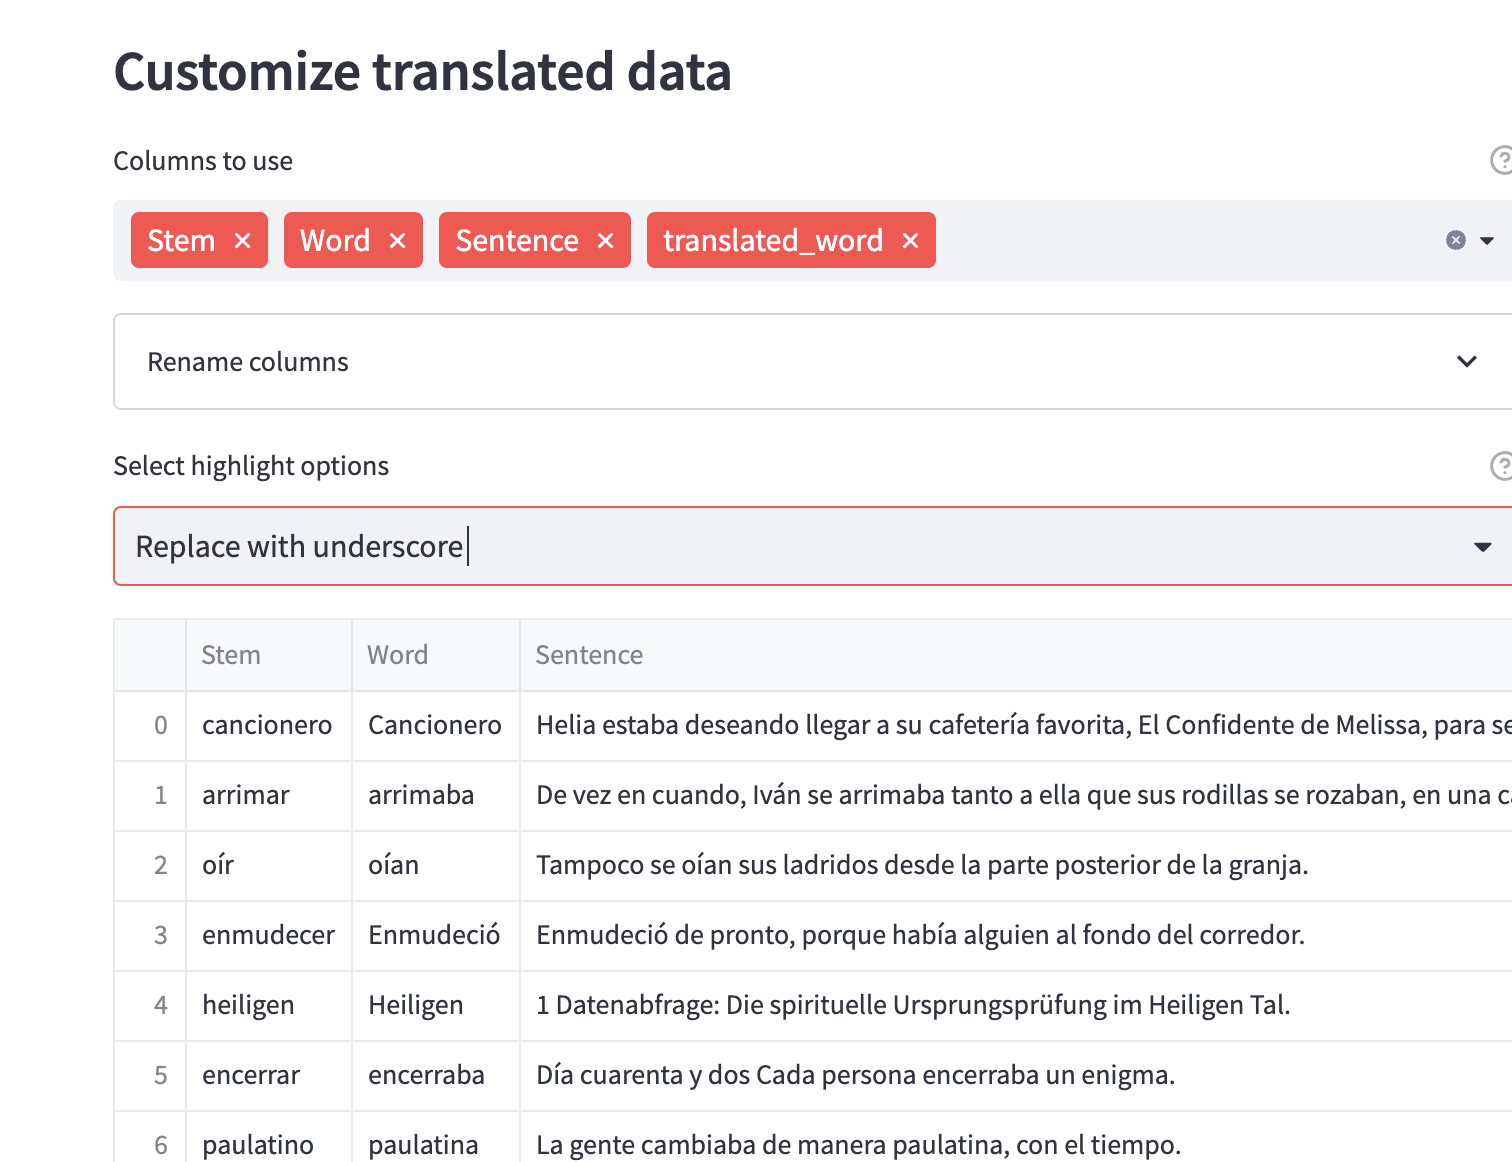Clear all selected columns
The image size is (1512, 1162).
coord(1455,240)
